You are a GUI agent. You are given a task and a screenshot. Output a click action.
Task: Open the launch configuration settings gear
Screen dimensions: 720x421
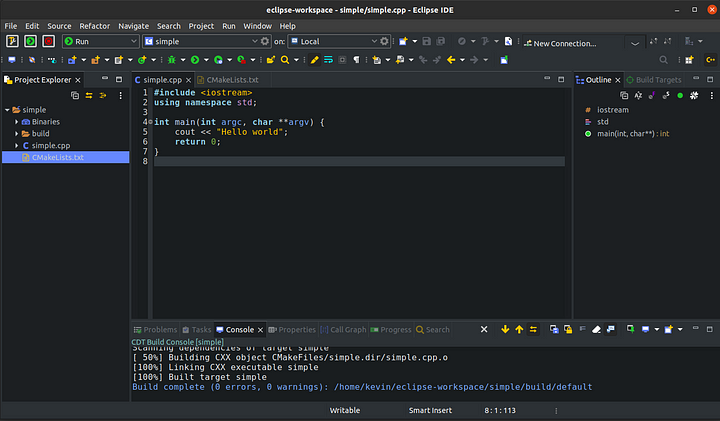[265, 41]
